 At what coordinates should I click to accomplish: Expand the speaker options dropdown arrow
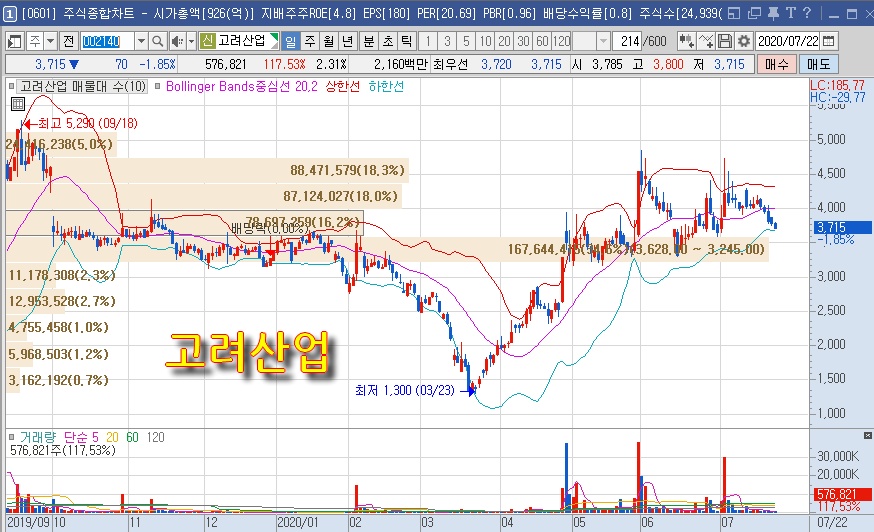pyautogui.click(x=191, y=41)
